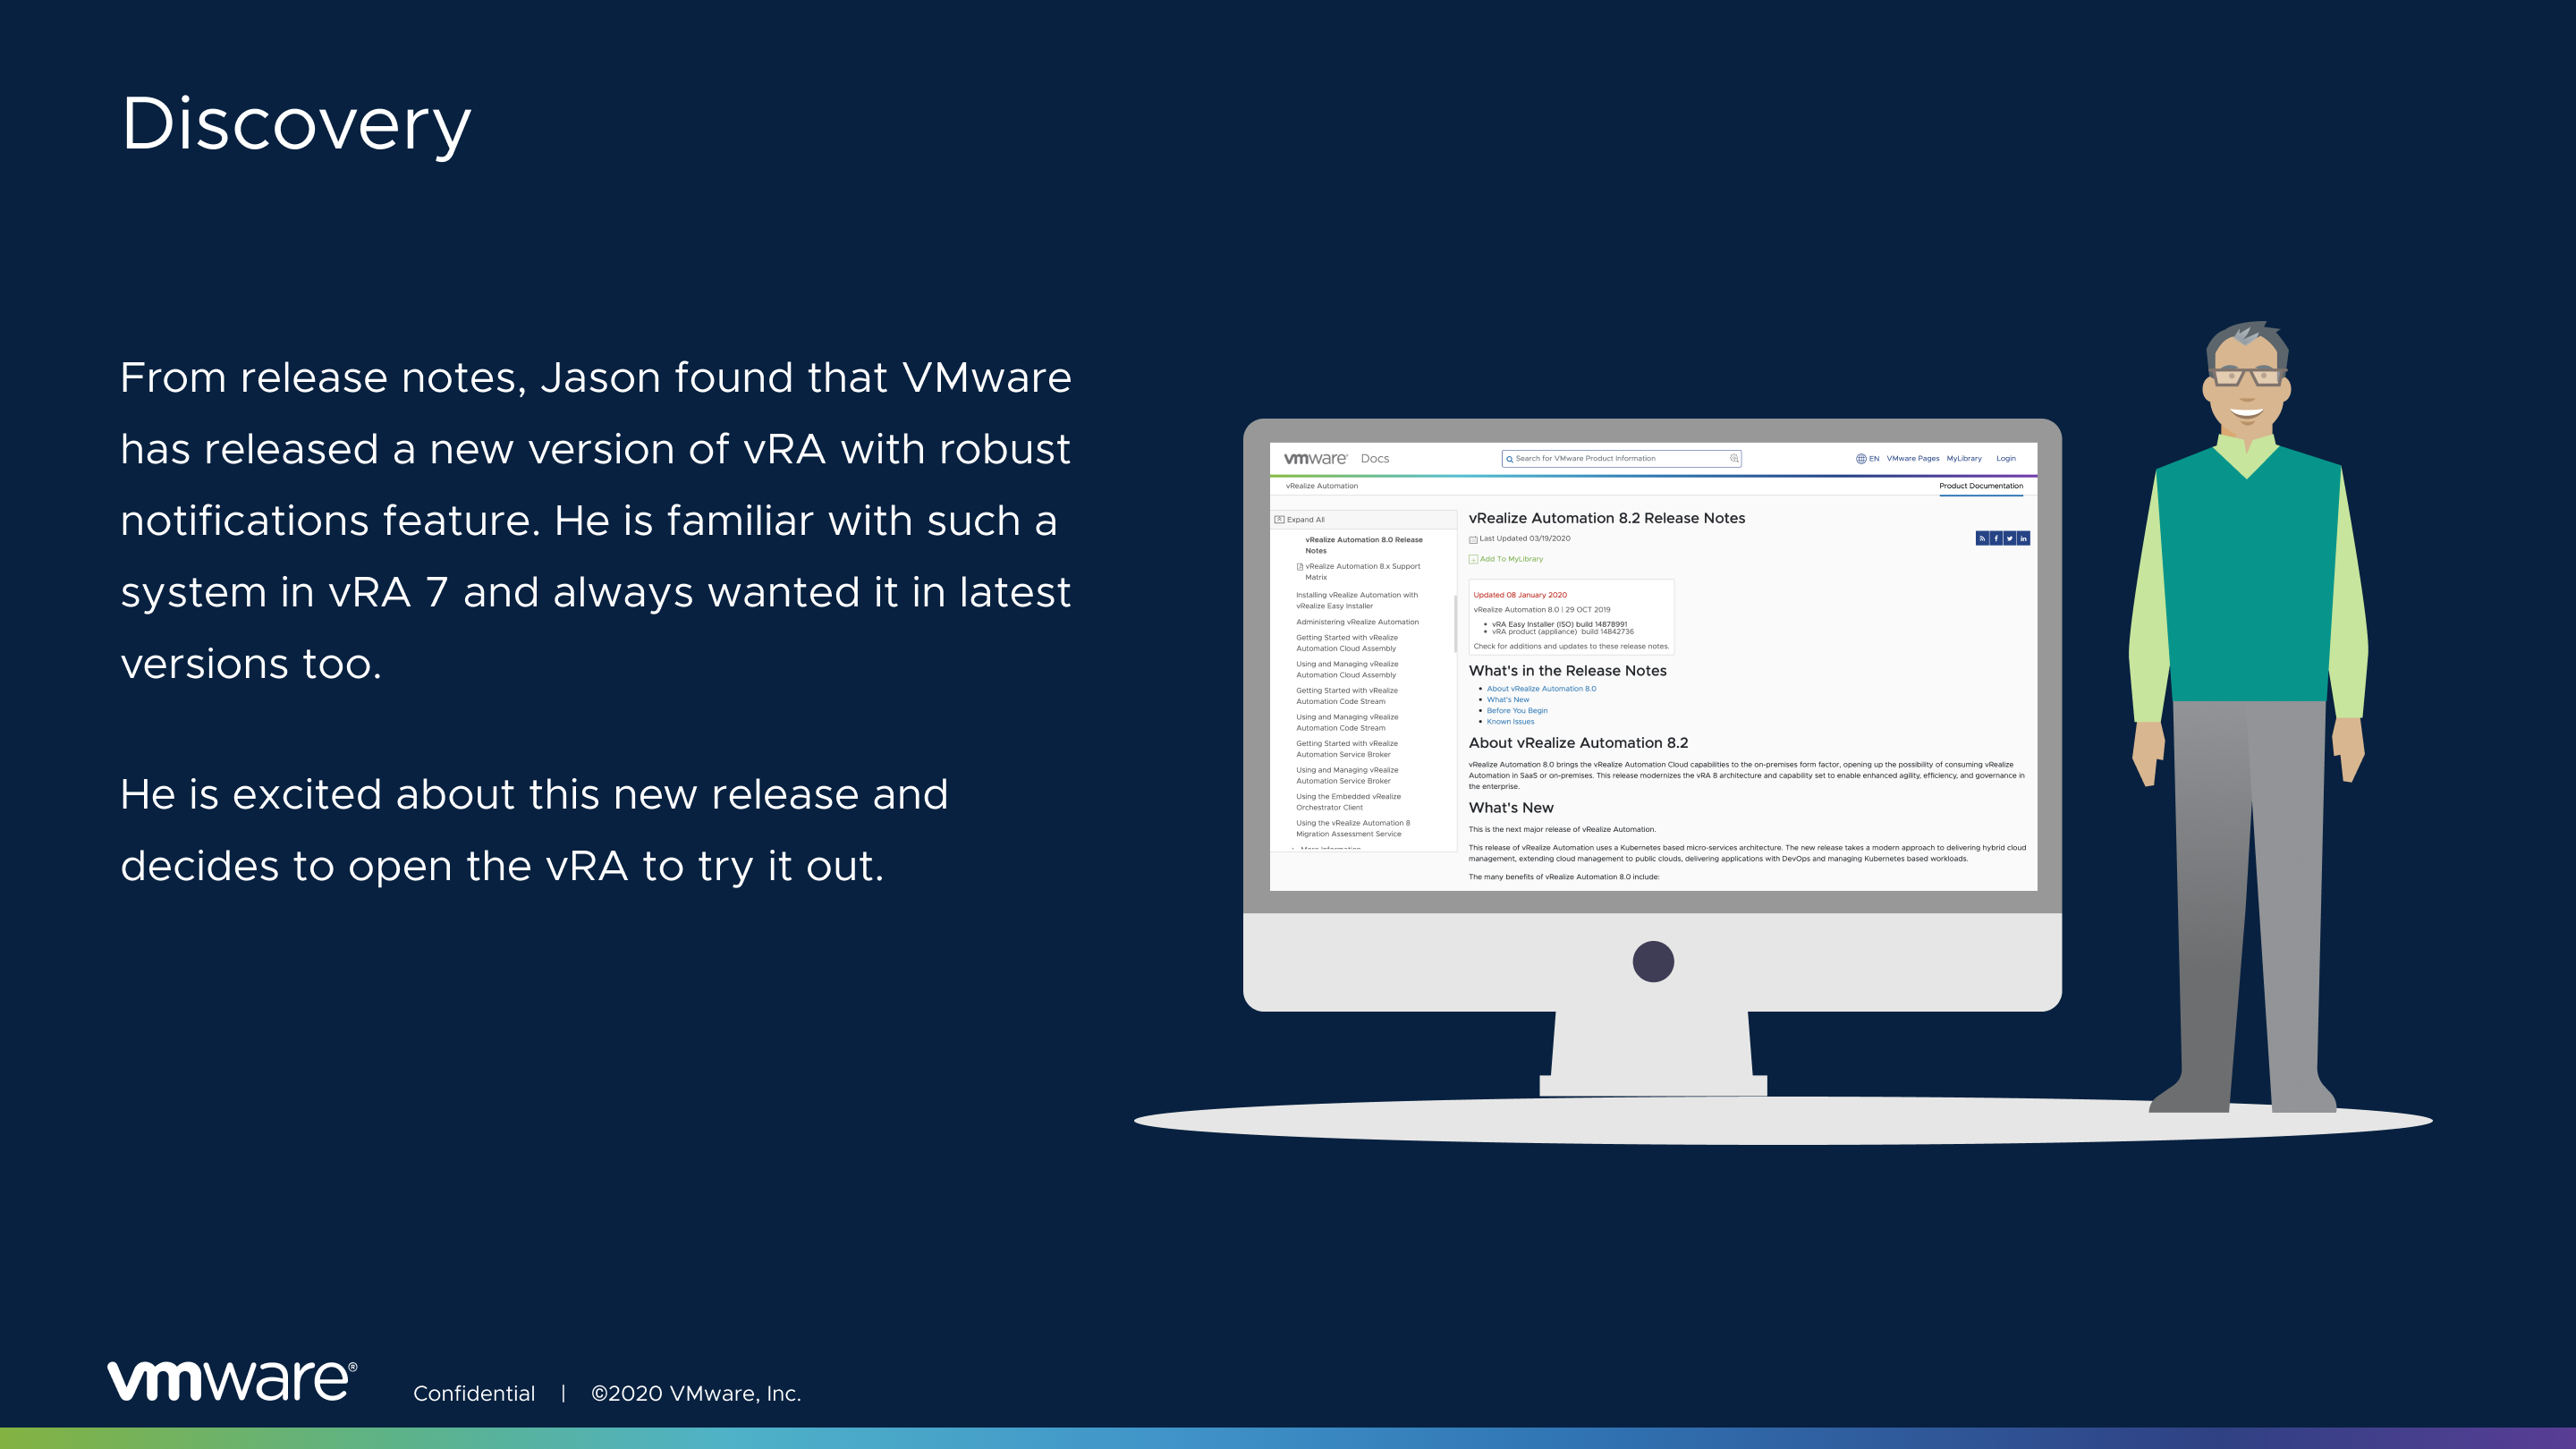
Task: Open Using the Embedded vRealize Orchestrator Client topic
Action: pos(1348,802)
